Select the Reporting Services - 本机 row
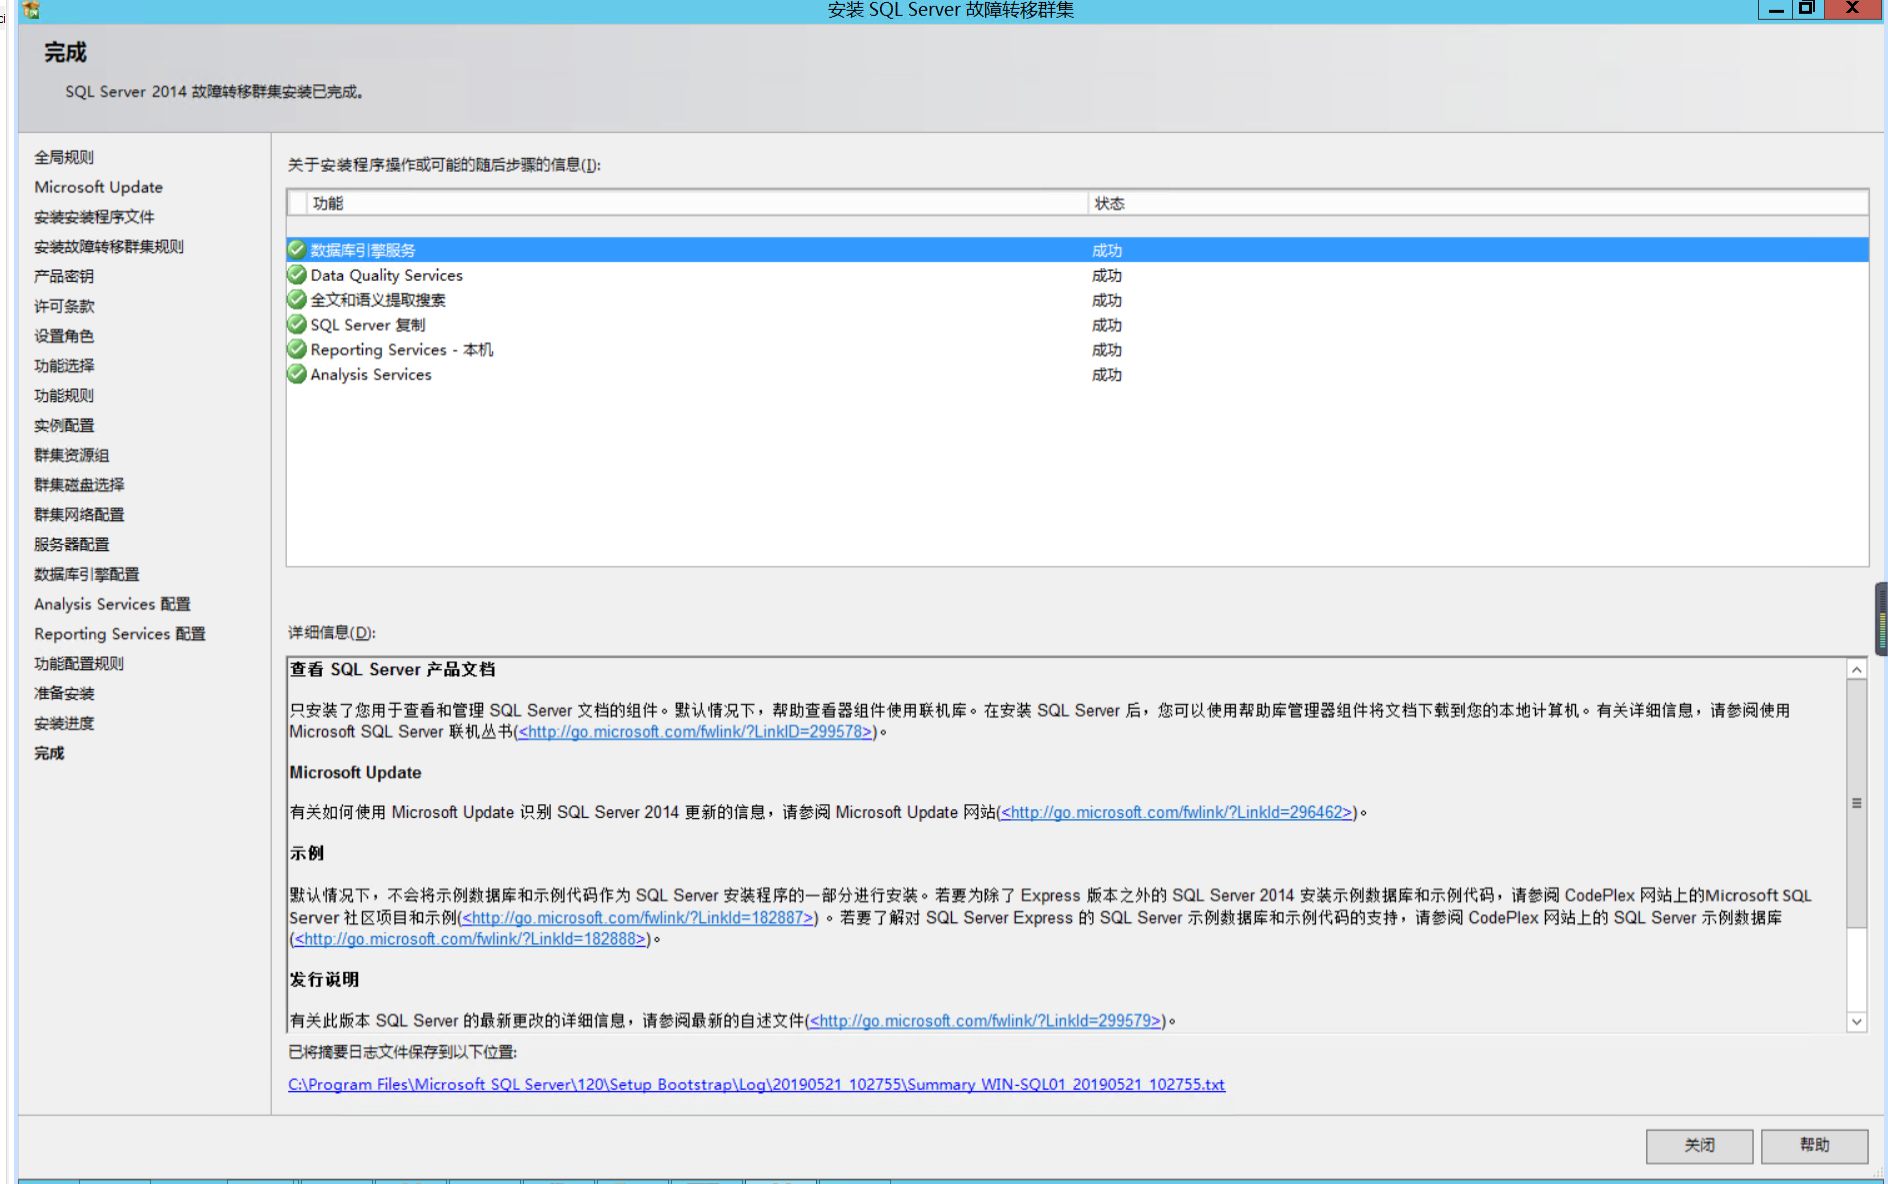Viewport: 1888px width, 1184px height. 1077,350
